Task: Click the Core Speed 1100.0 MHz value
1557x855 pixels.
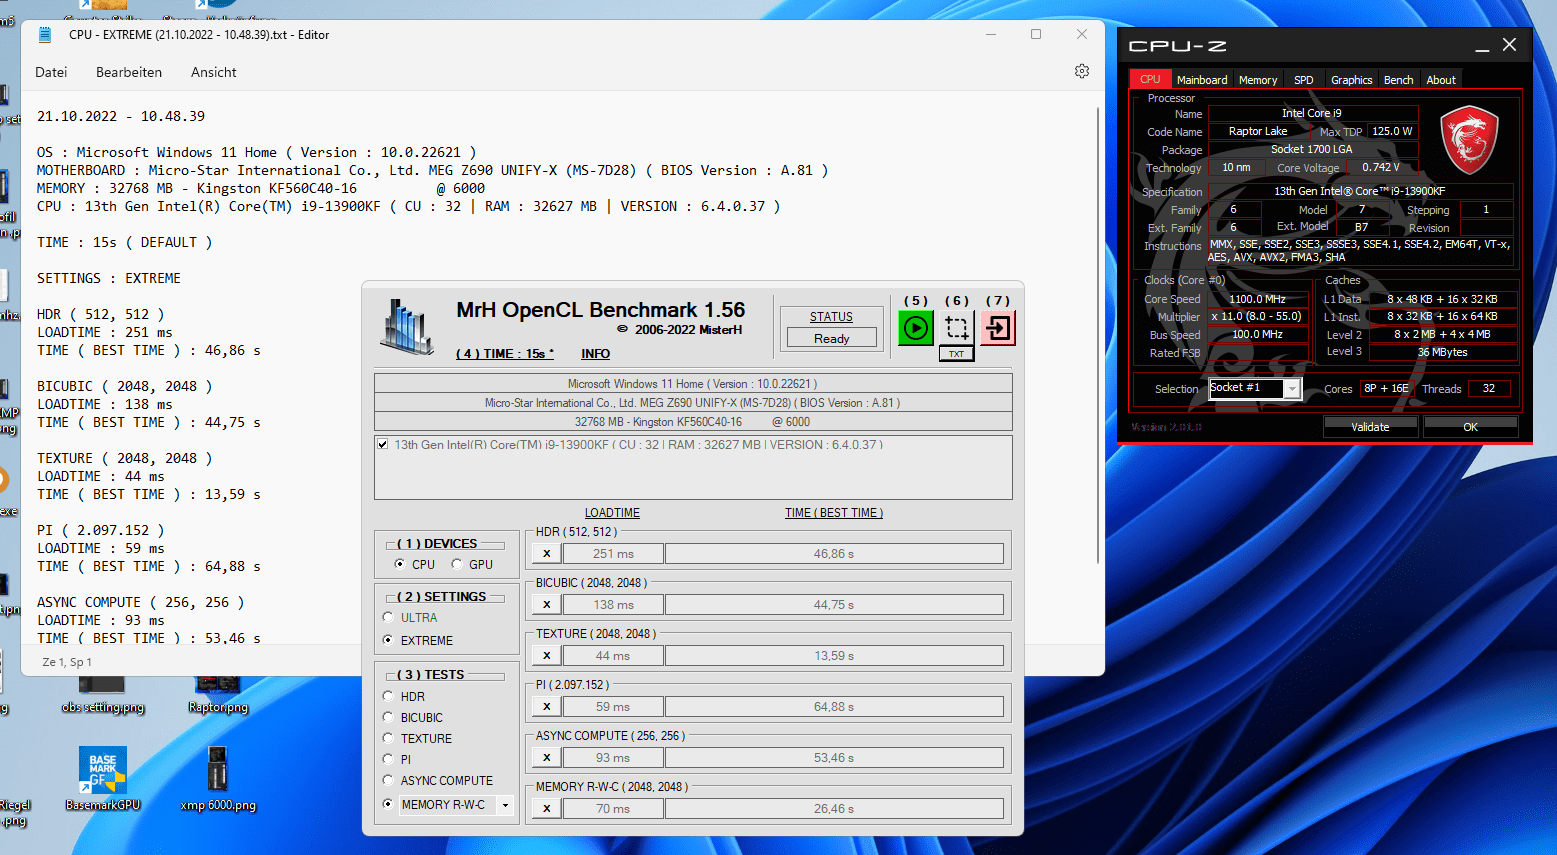Action: click(1257, 299)
